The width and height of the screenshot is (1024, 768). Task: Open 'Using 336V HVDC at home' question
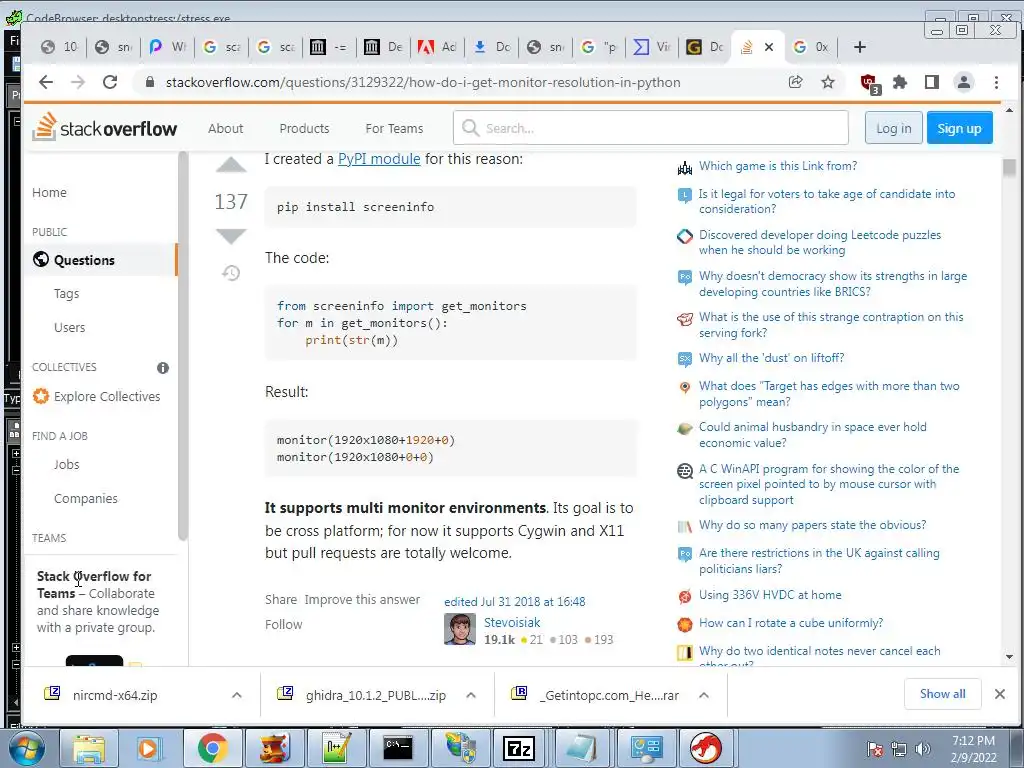click(x=770, y=595)
